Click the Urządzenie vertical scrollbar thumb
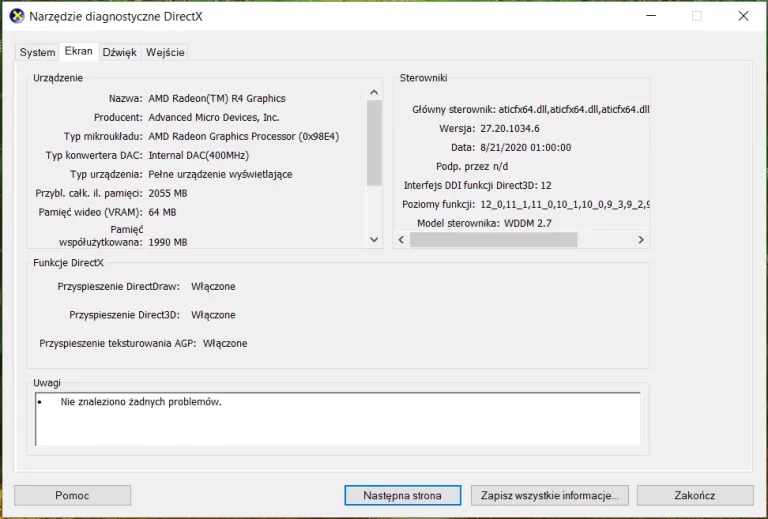Screen dimensions: 768x519 pyautogui.click(x=374, y=143)
